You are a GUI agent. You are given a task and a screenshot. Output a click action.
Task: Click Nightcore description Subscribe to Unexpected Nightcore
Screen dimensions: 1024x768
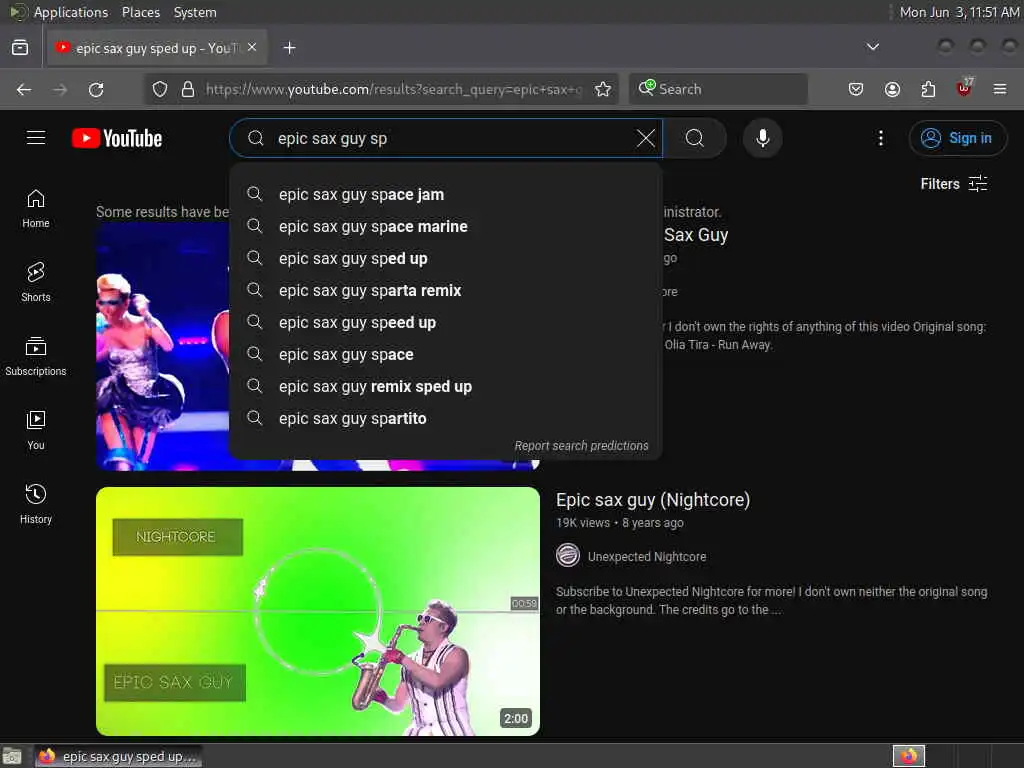(x=771, y=601)
